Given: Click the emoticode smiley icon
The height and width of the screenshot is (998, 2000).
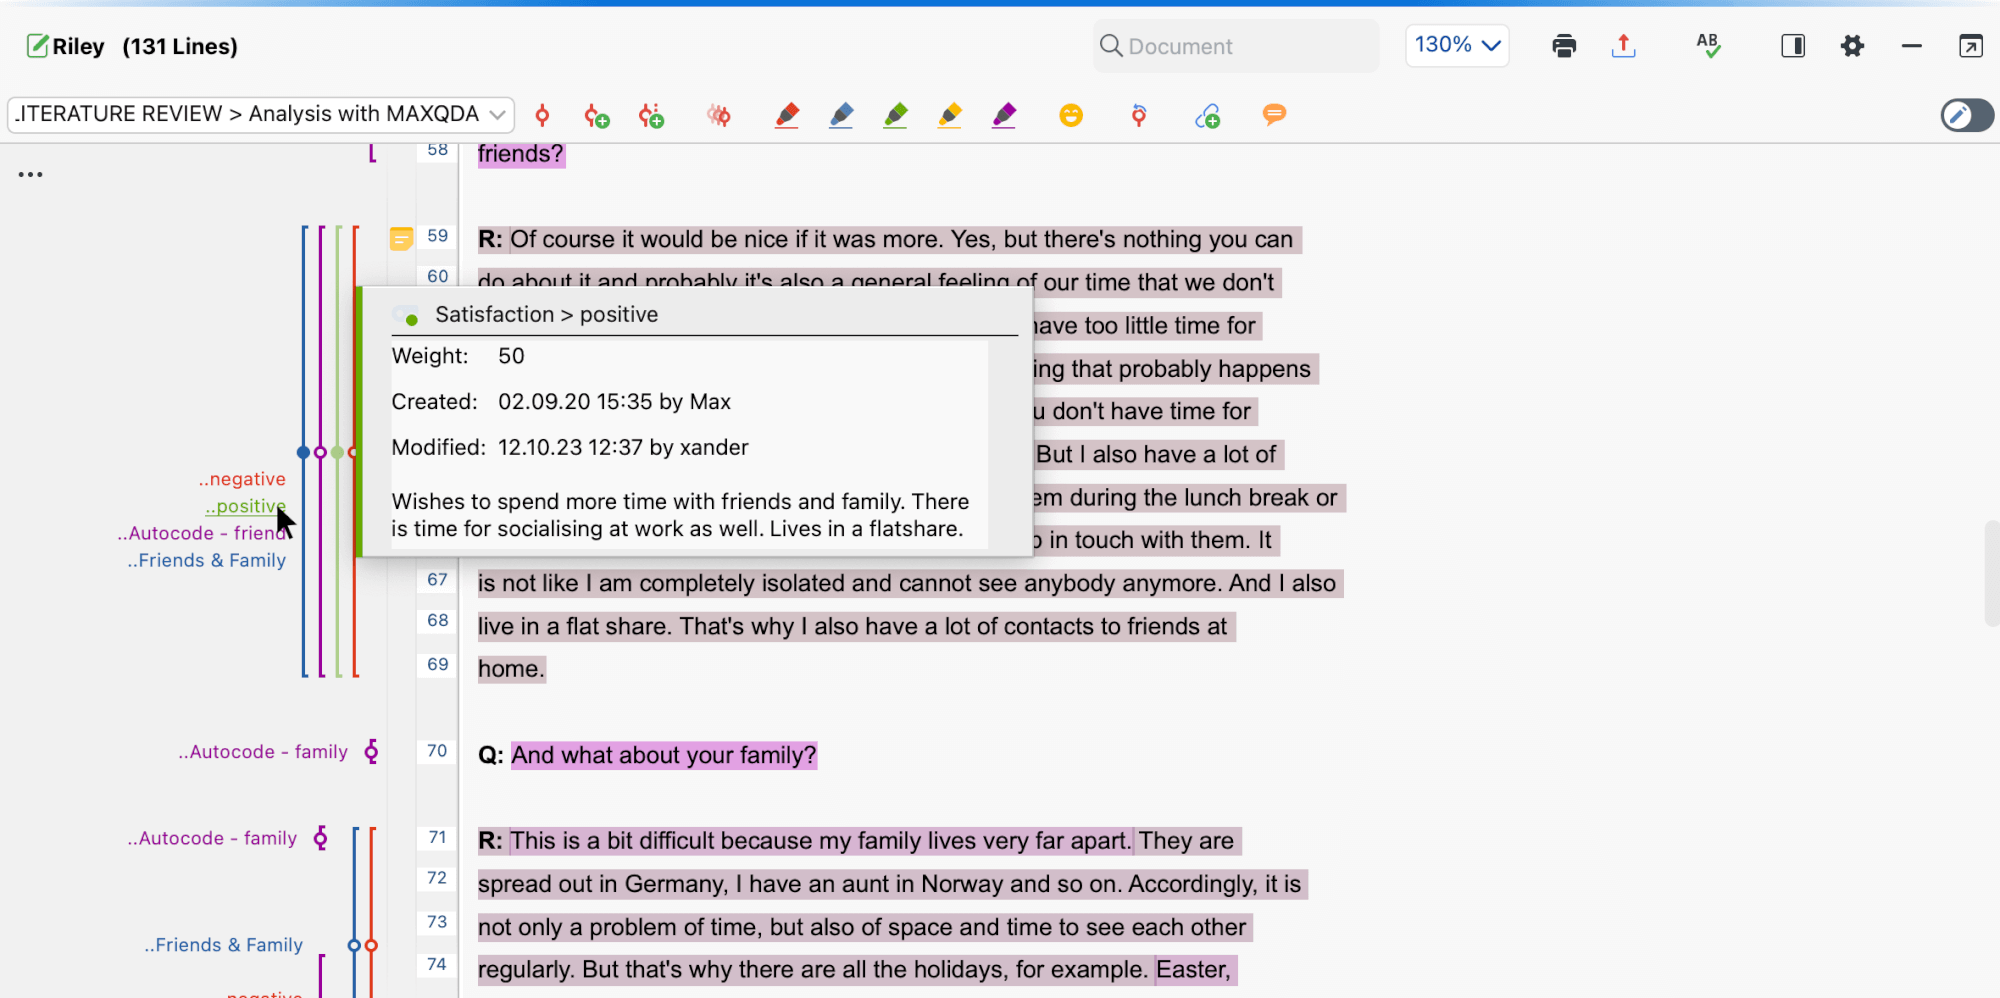Looking at the screenshot, I should pyautogui.click(x=1071, y=115).
